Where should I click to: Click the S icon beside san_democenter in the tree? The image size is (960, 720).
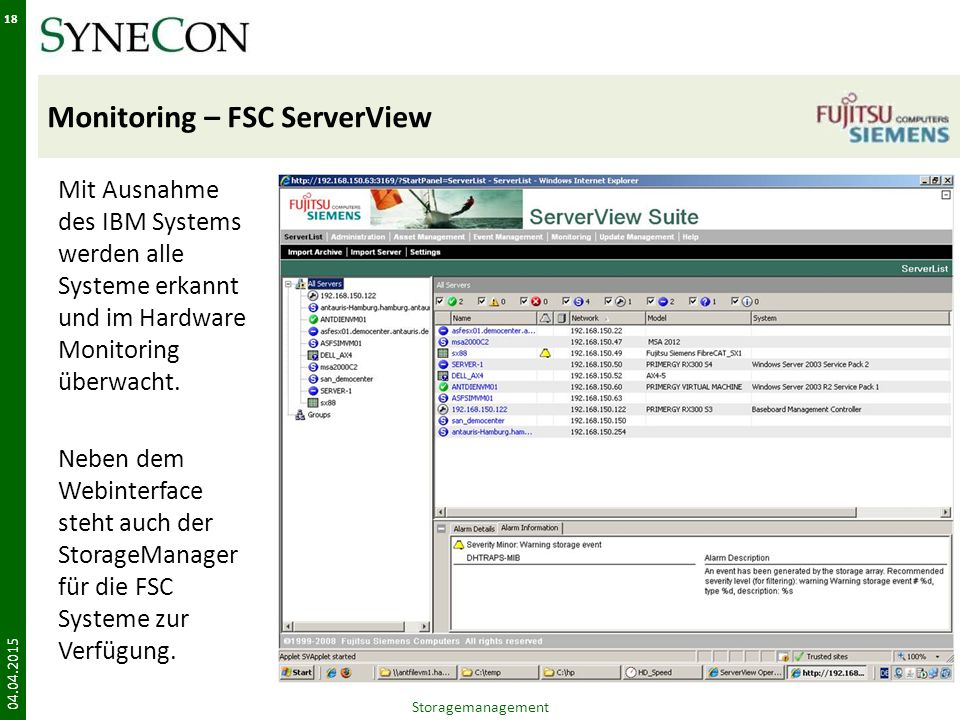coord(313,379)
